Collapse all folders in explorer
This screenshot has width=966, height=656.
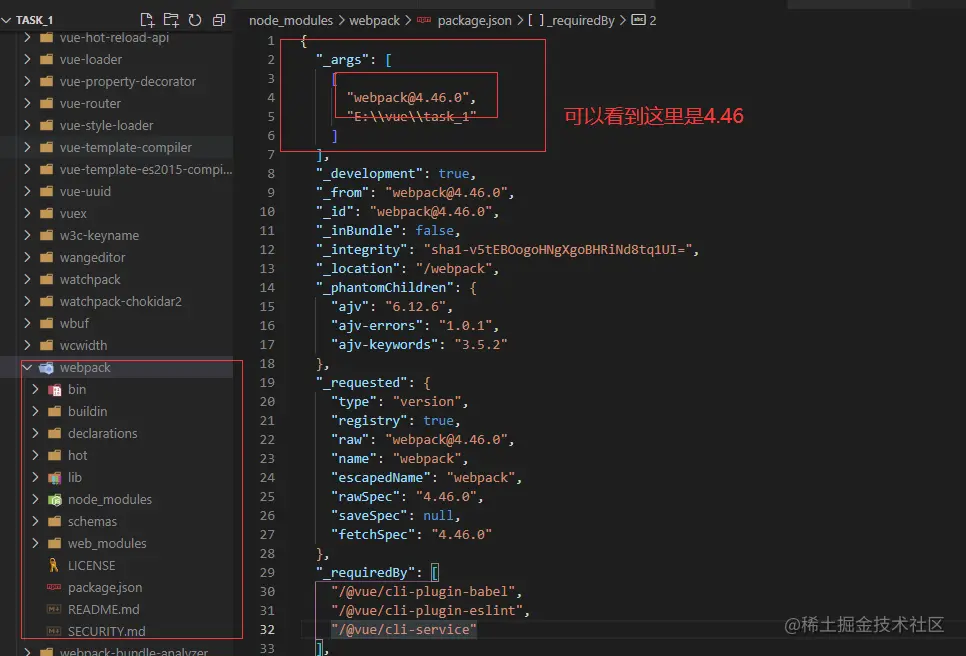(x=219, y=20)
